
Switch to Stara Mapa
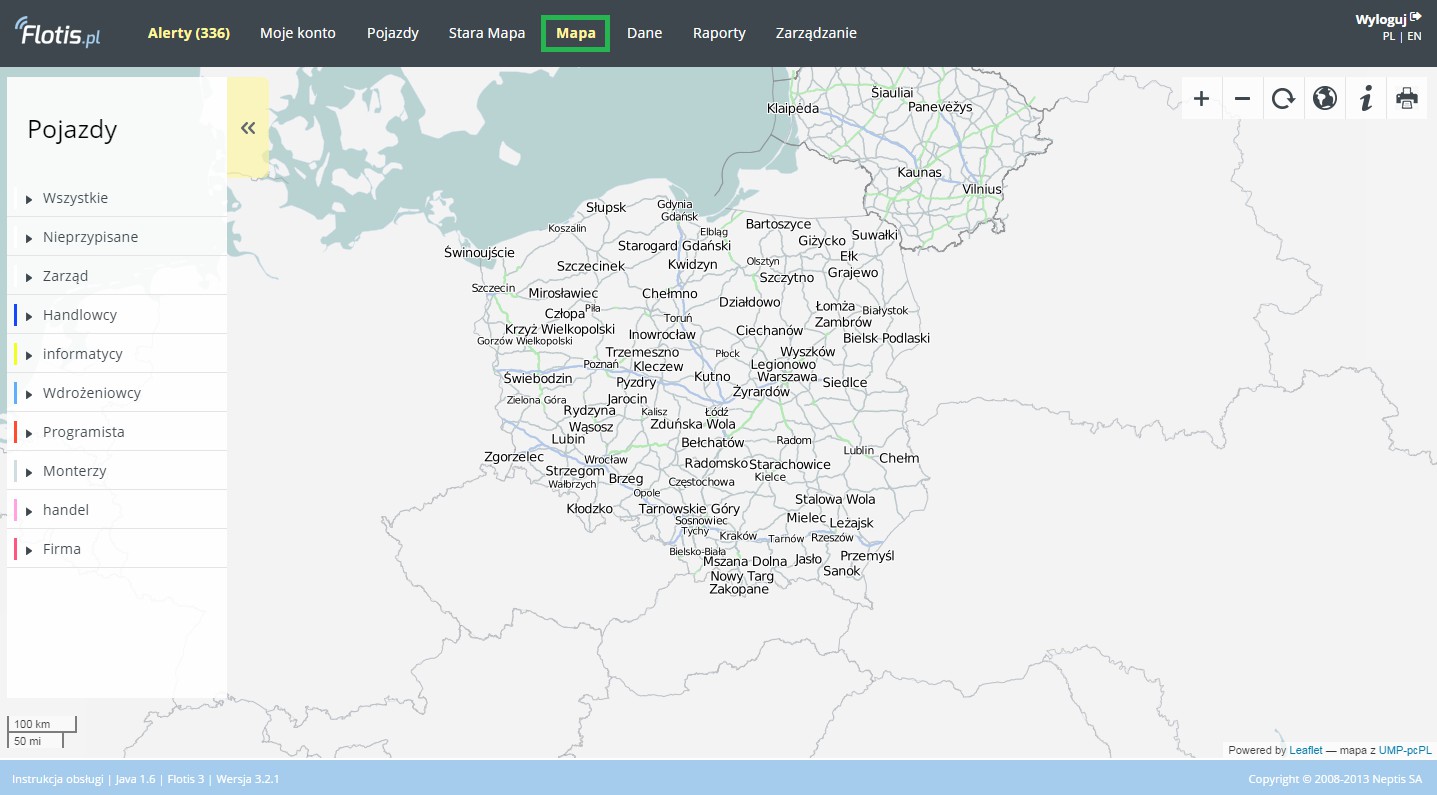(x=487, y=33)
